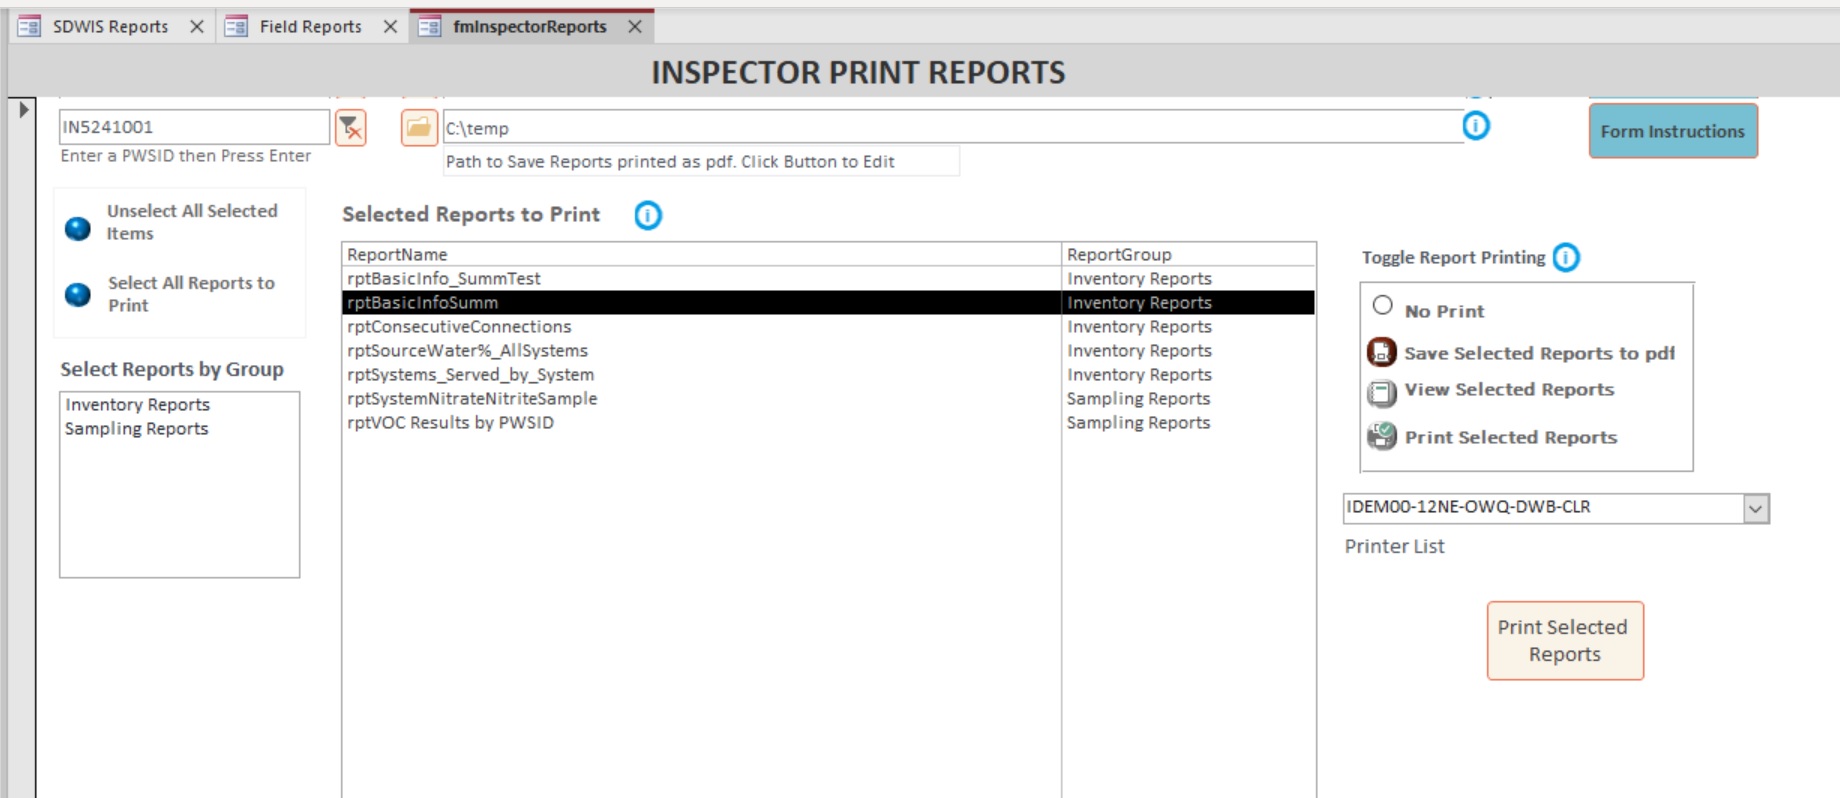This screenshot has width=1840, height=798.
Task: Switch to the Field Reports tab
Action: (310, 27)
